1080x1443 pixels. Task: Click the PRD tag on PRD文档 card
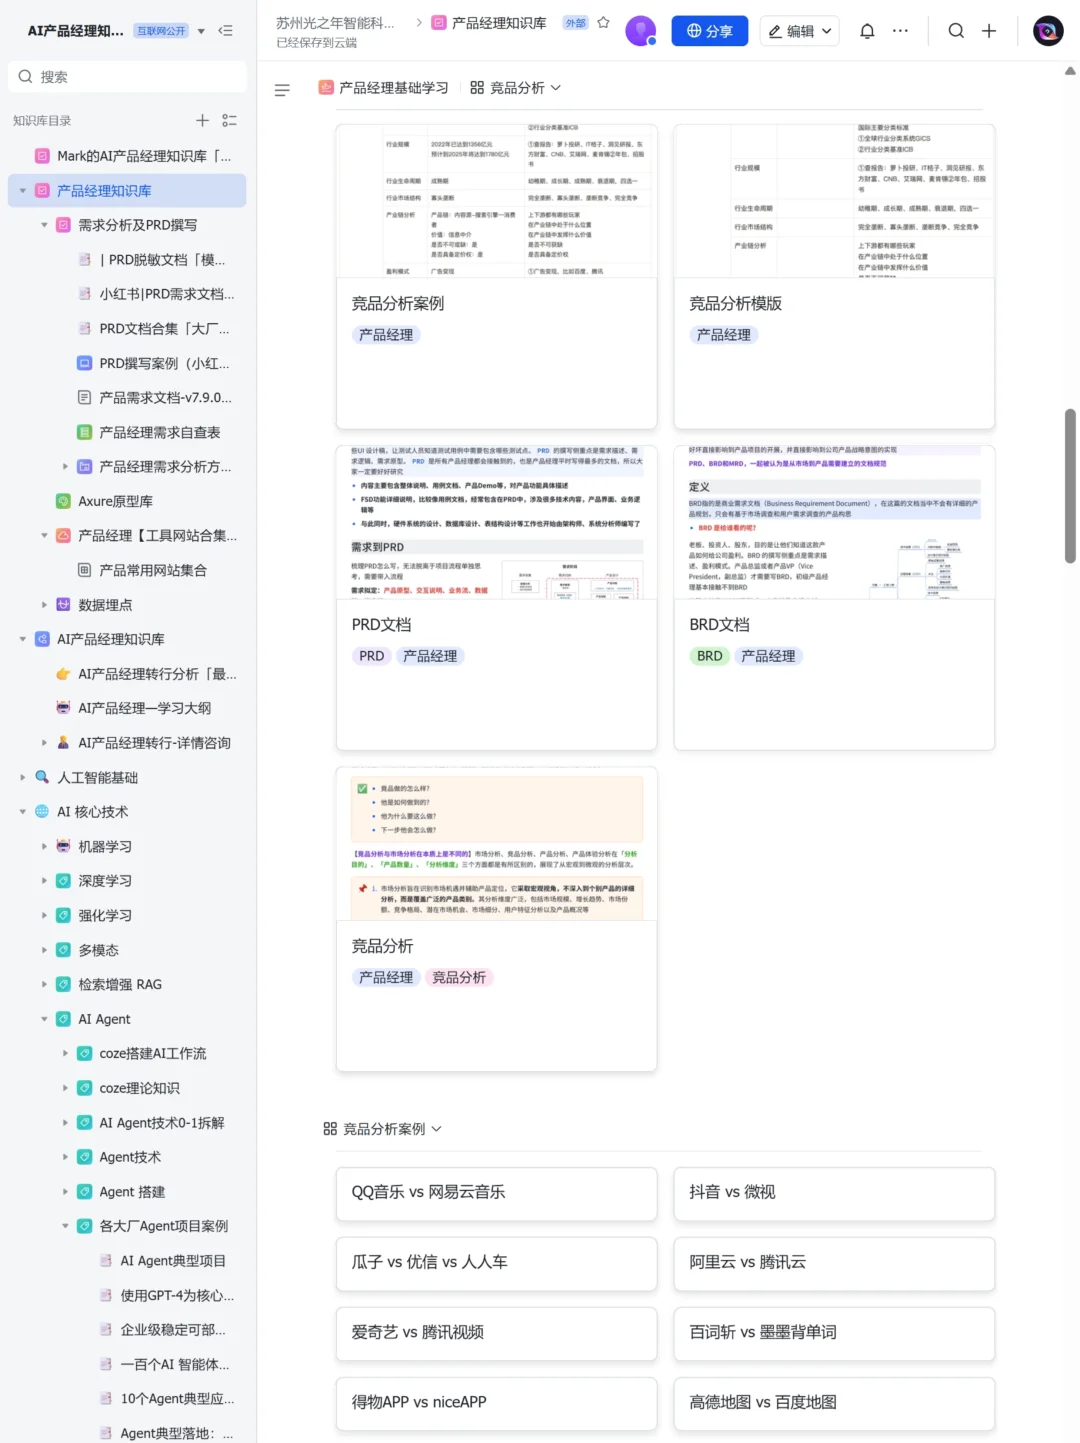coord(371,656)
